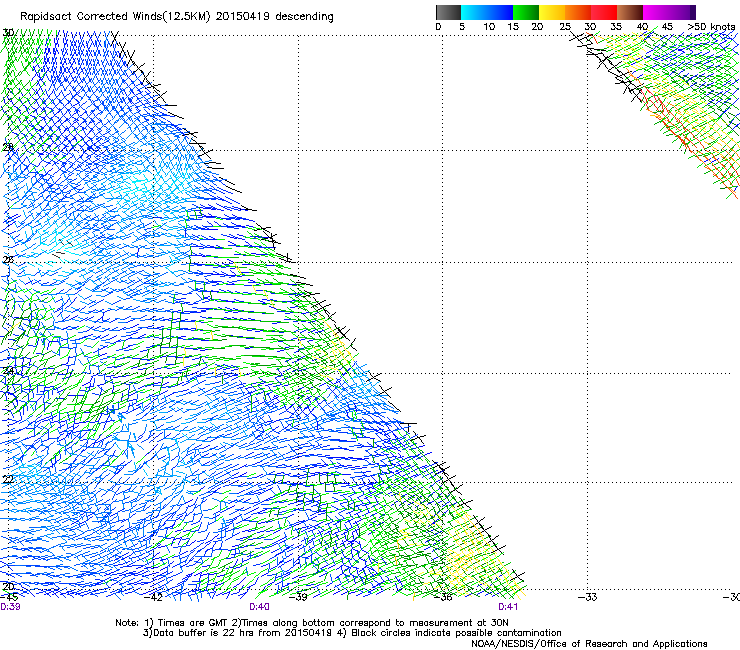The height and width of the screenshot is (650, 740).
Task: Click the '24' latitude axis label
Action: [x=8, y=371]
